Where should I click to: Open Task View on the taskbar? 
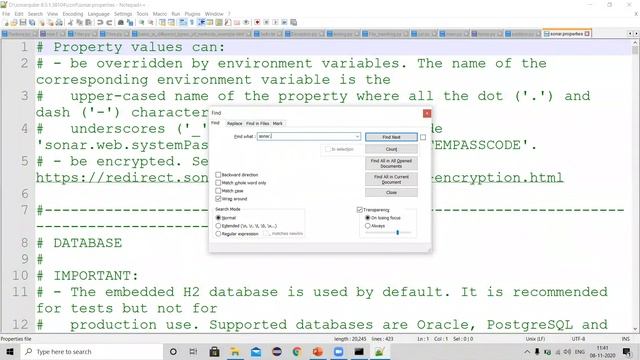pos(193,351)
